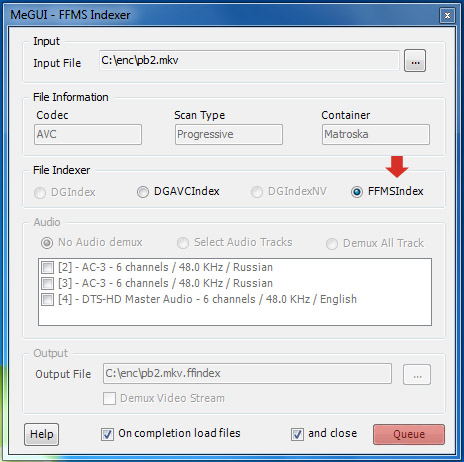
Task: Click the Queue button
Action: click(x=409, y=434)
